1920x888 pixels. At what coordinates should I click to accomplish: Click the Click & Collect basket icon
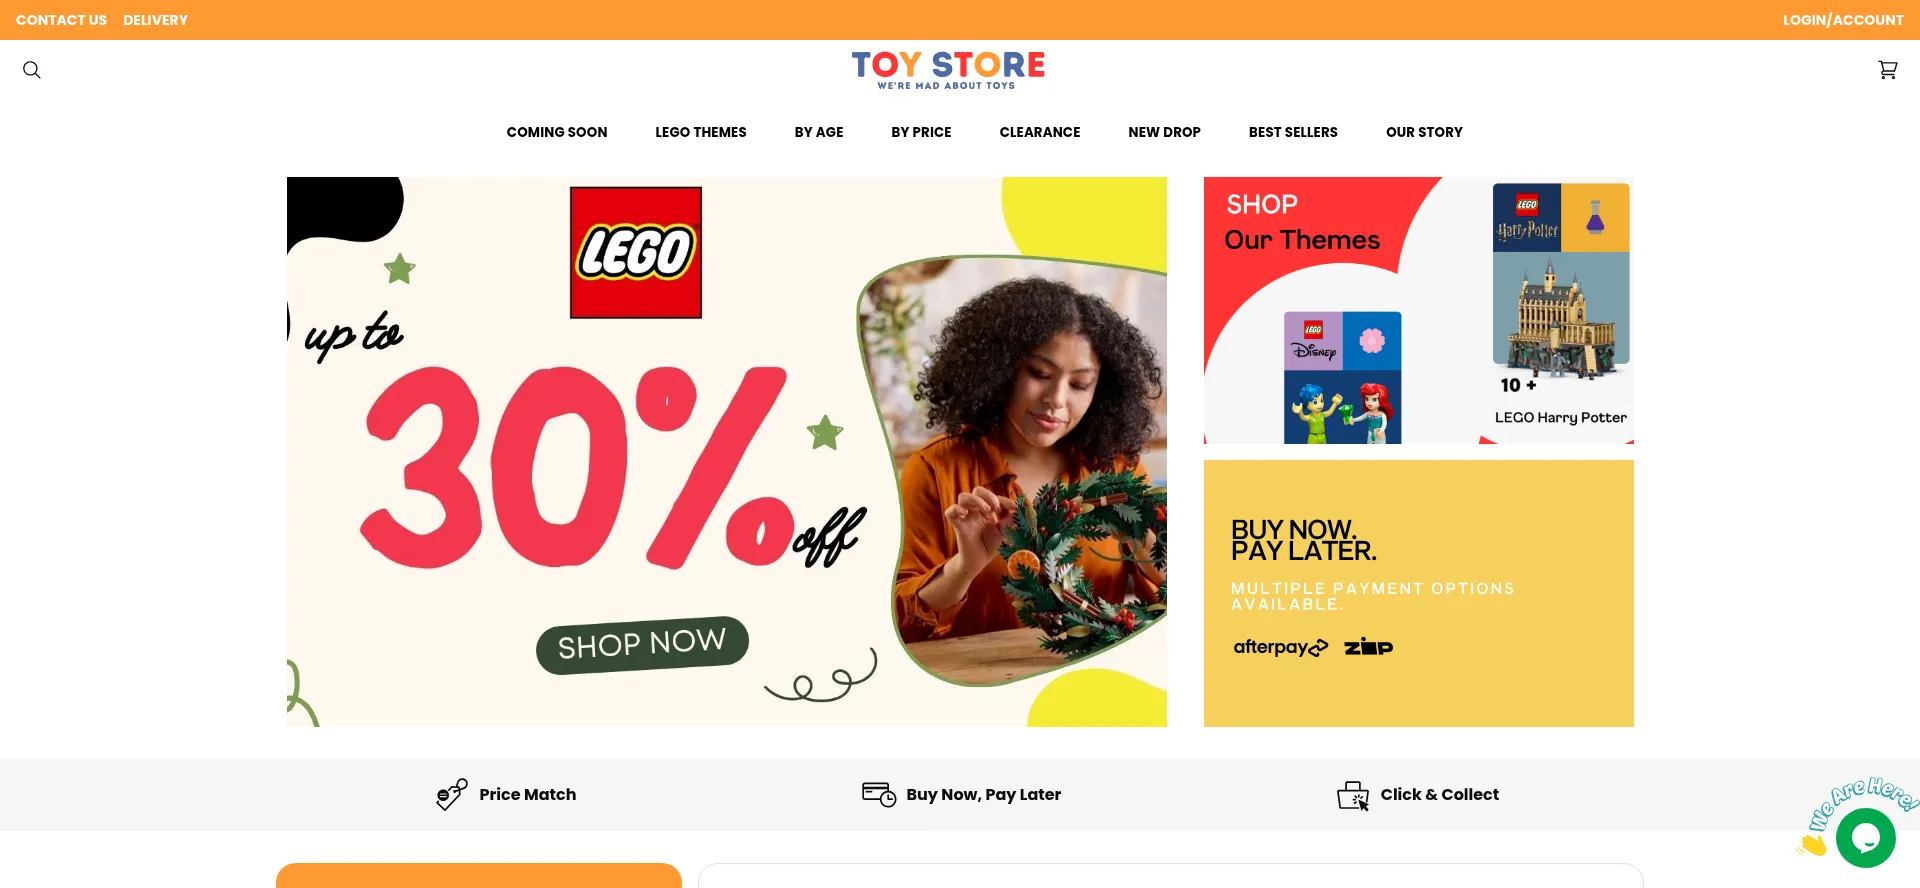[1353, 795]
